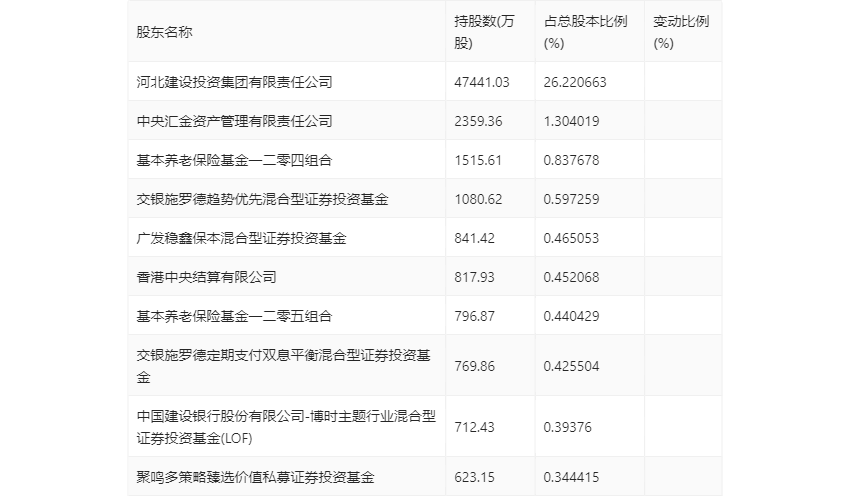
Task: Select the ratio value 0.452068
Action: [571, 277]
